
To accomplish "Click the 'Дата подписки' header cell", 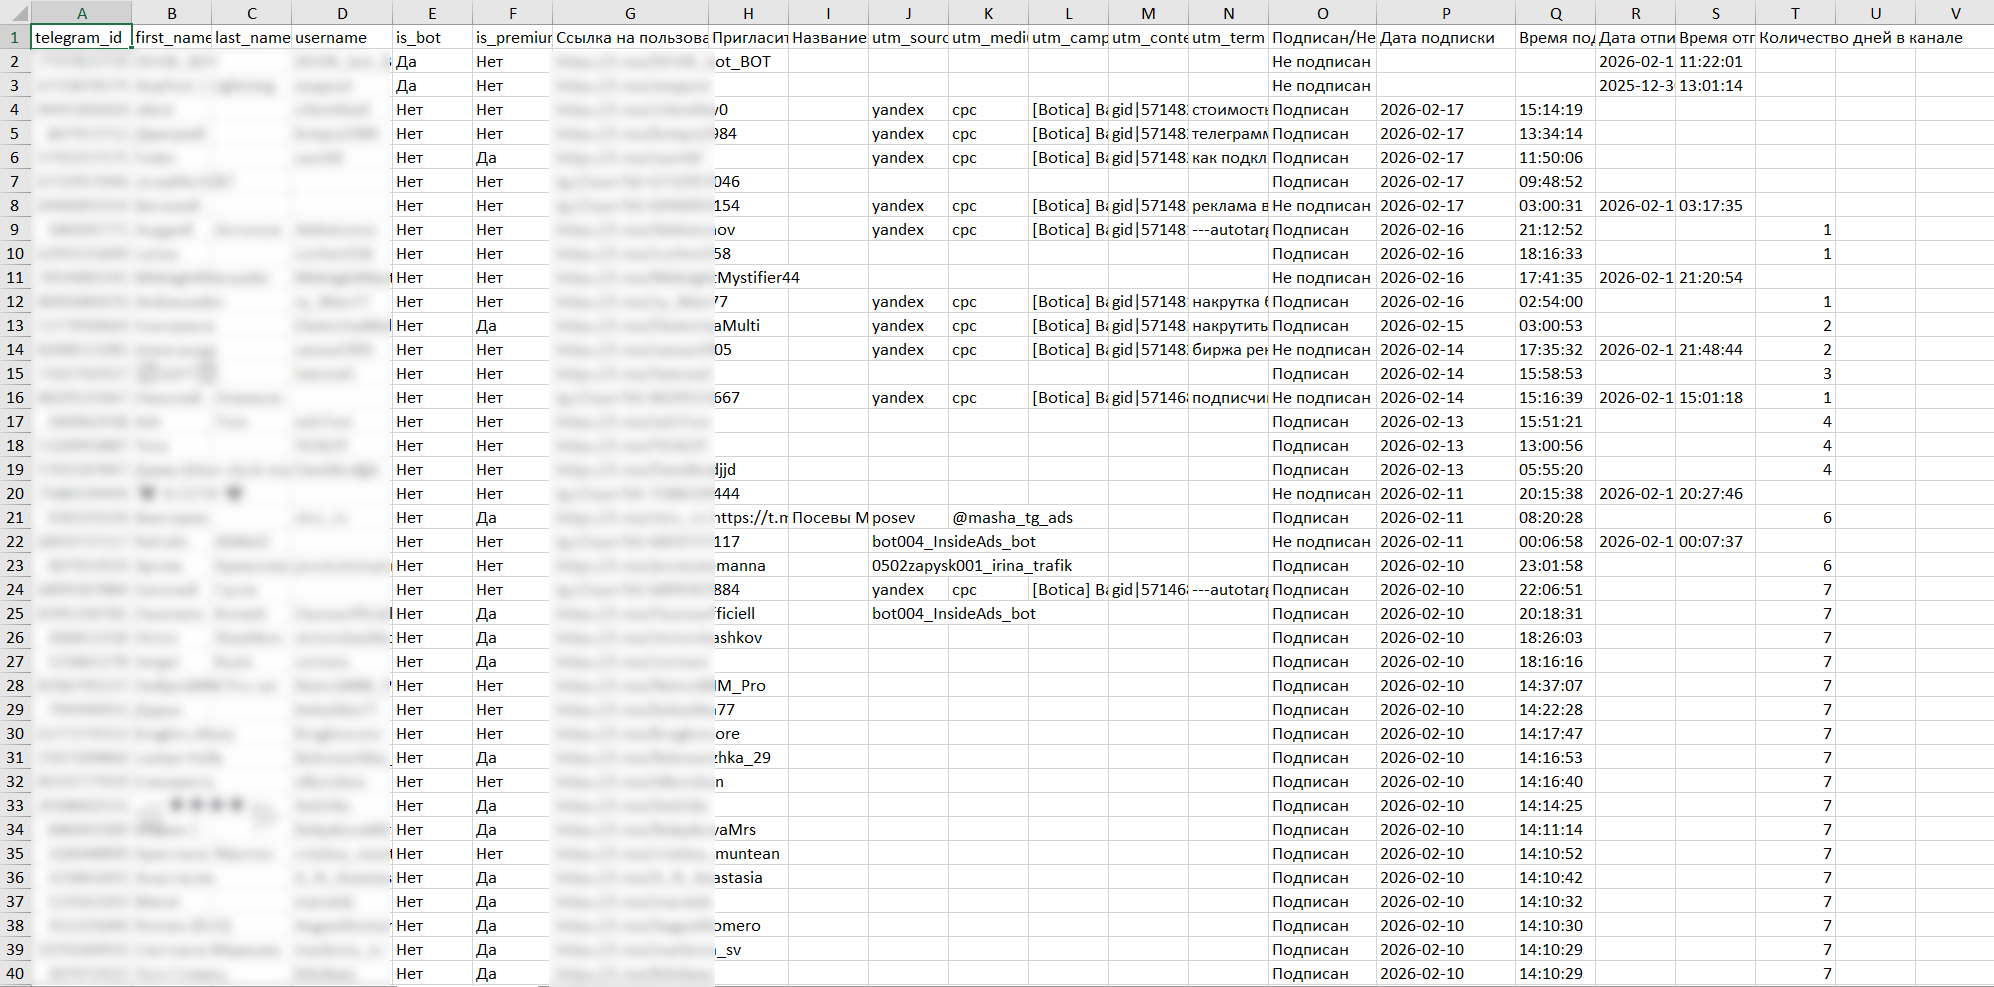I will point(1445,37).
